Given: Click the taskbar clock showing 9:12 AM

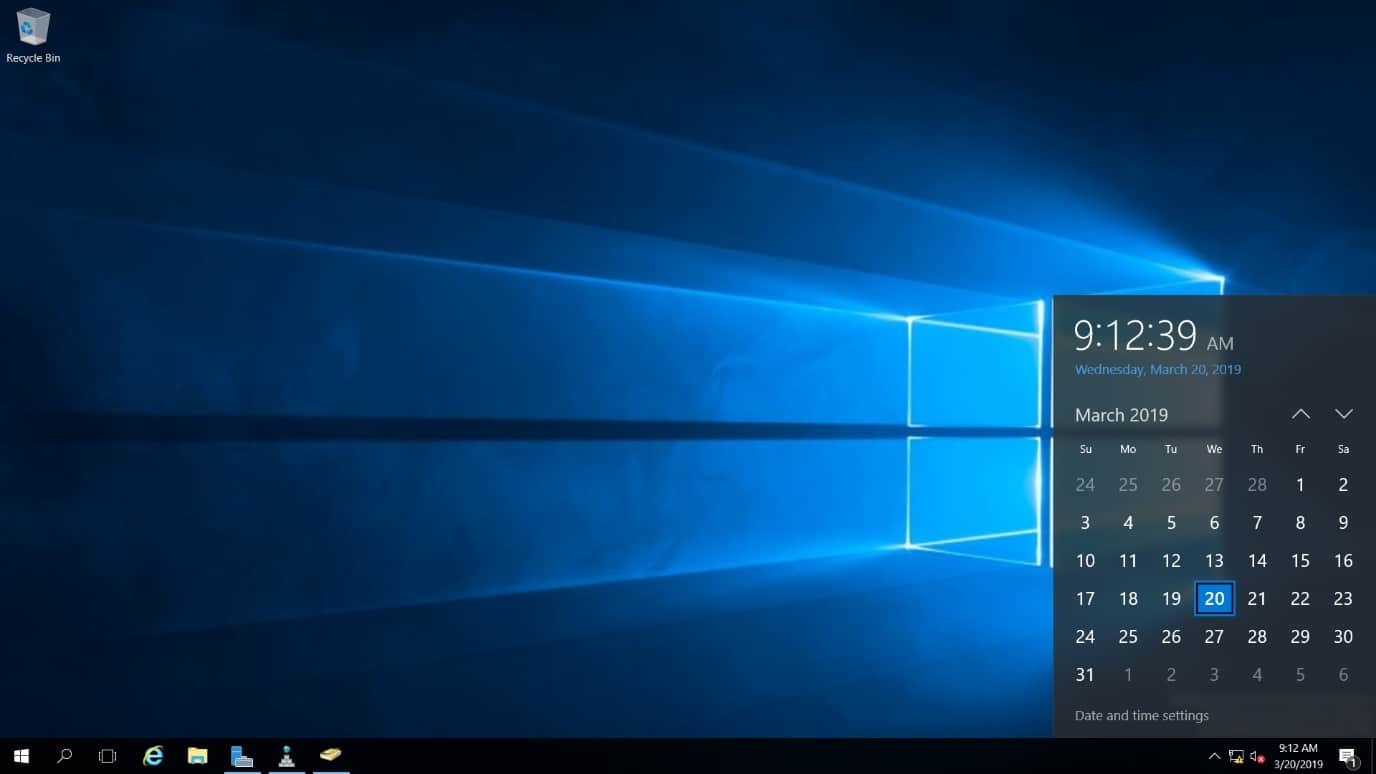Looking at the screenshot, I should click(1297, 756).
